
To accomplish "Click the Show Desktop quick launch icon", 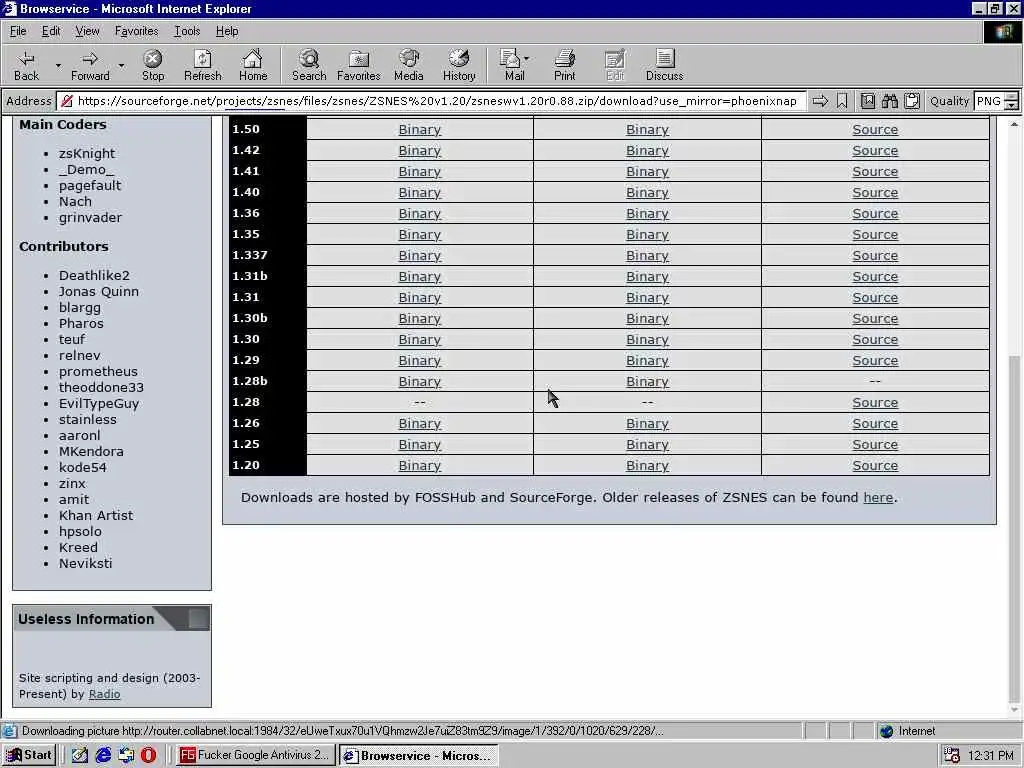I will [x=80, y=755].
